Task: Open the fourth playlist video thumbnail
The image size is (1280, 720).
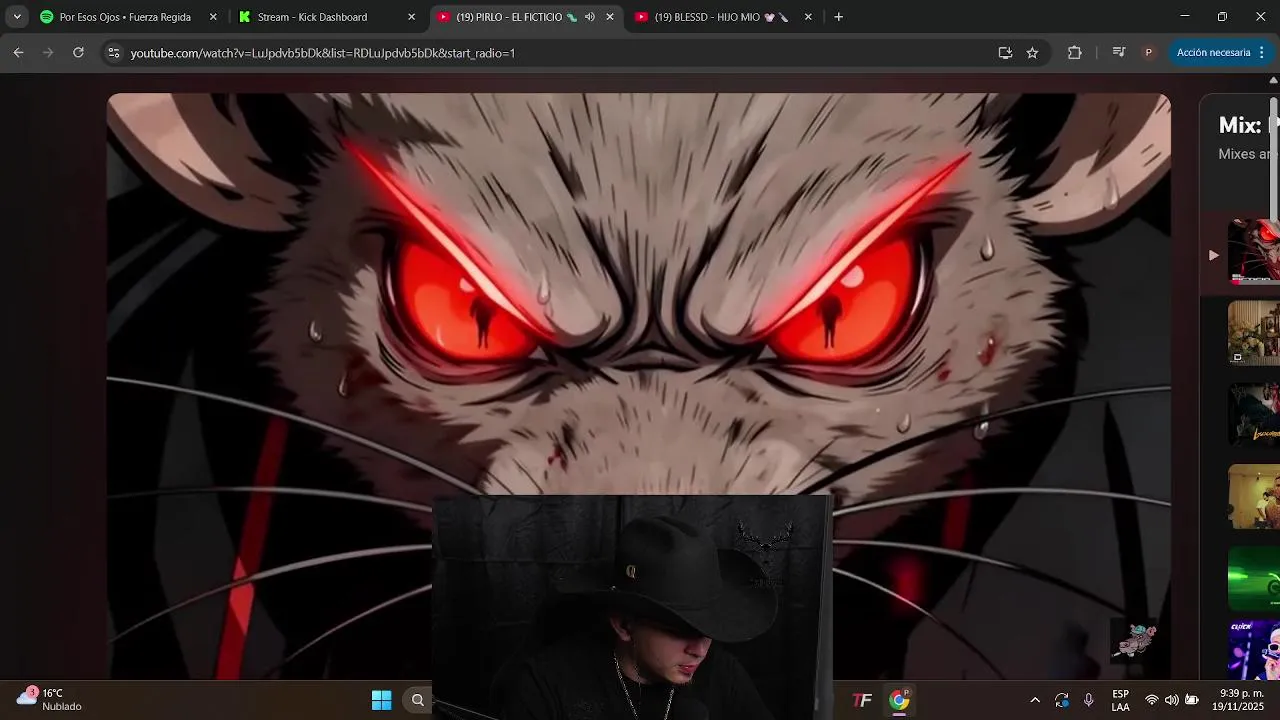Action: (1254, 497)
